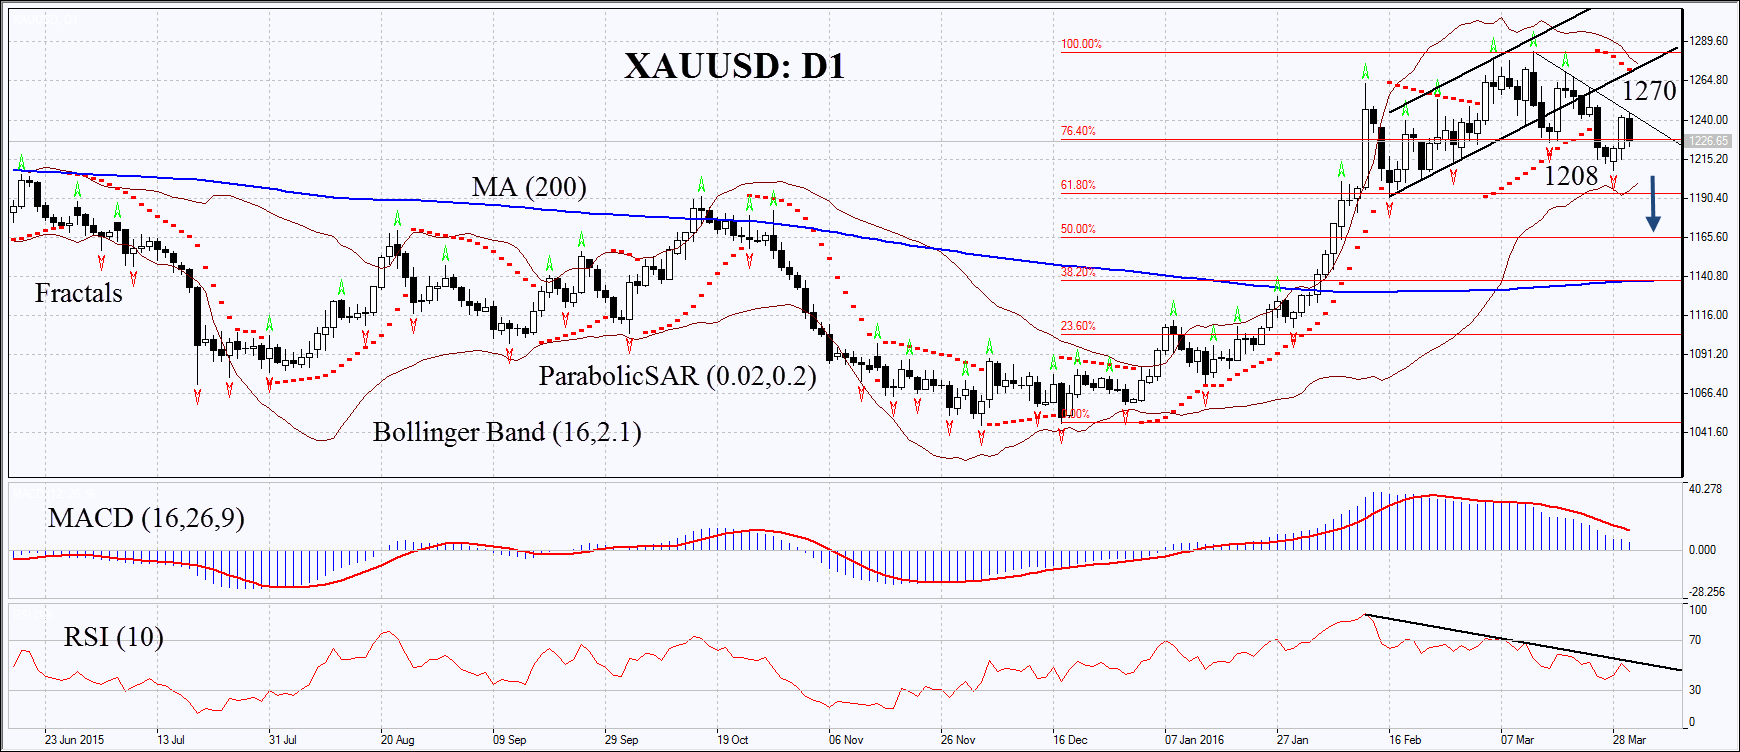Click the 1165.60 price axis value
Screen dimensions: 1740x752
[1709, 237]
